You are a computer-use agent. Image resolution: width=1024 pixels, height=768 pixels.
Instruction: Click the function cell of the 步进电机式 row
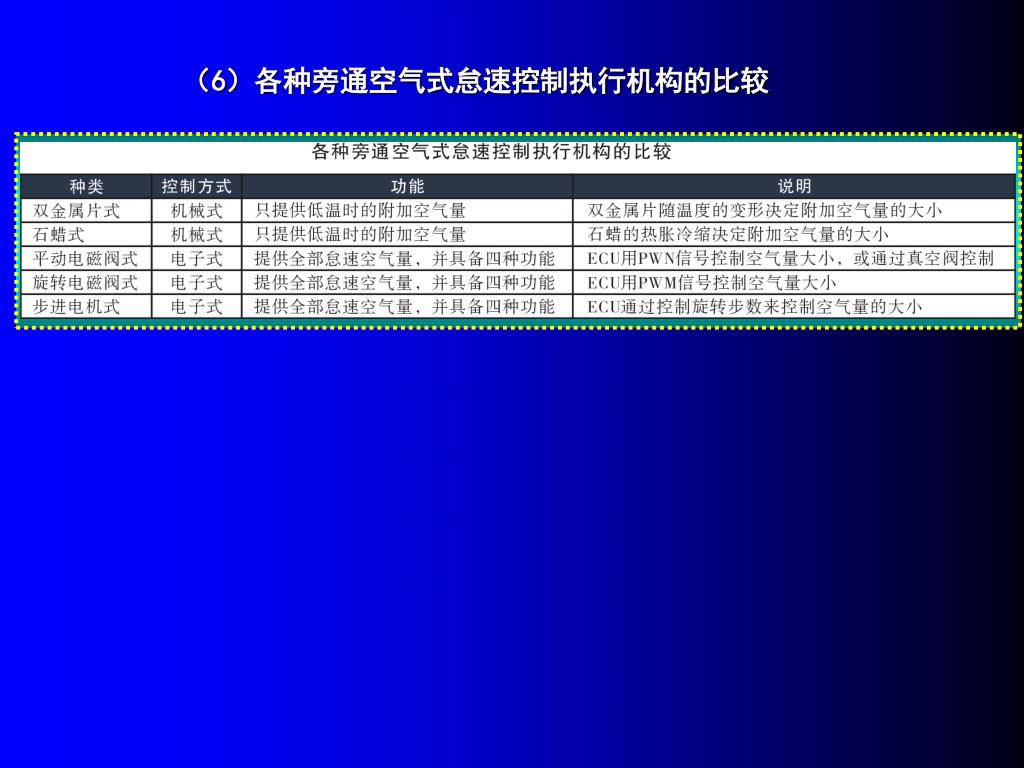coord(408,306)
